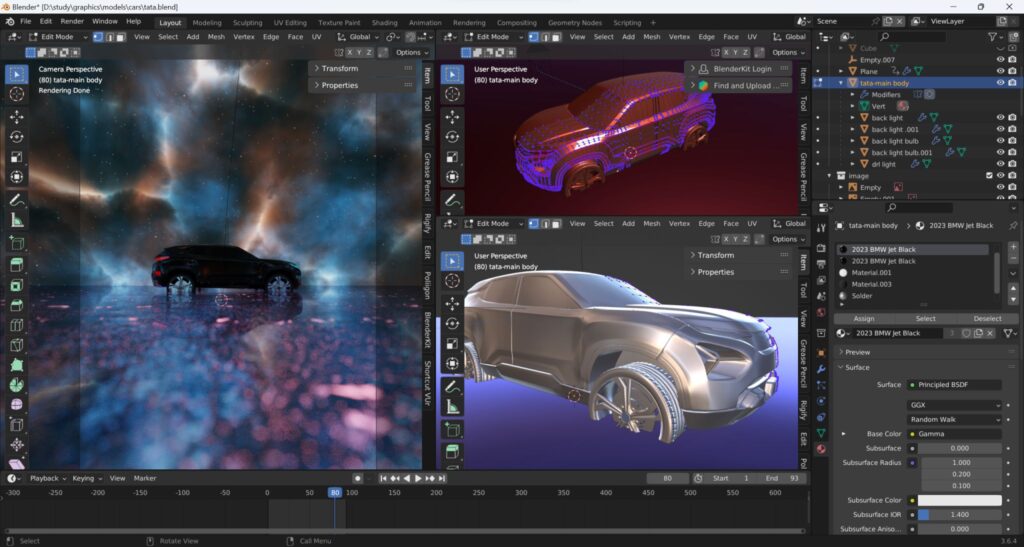The height and width of the screenshot is (547, 1024).
Task: Select the Knife tool in left viewport
Action: [x=17, y=345]
